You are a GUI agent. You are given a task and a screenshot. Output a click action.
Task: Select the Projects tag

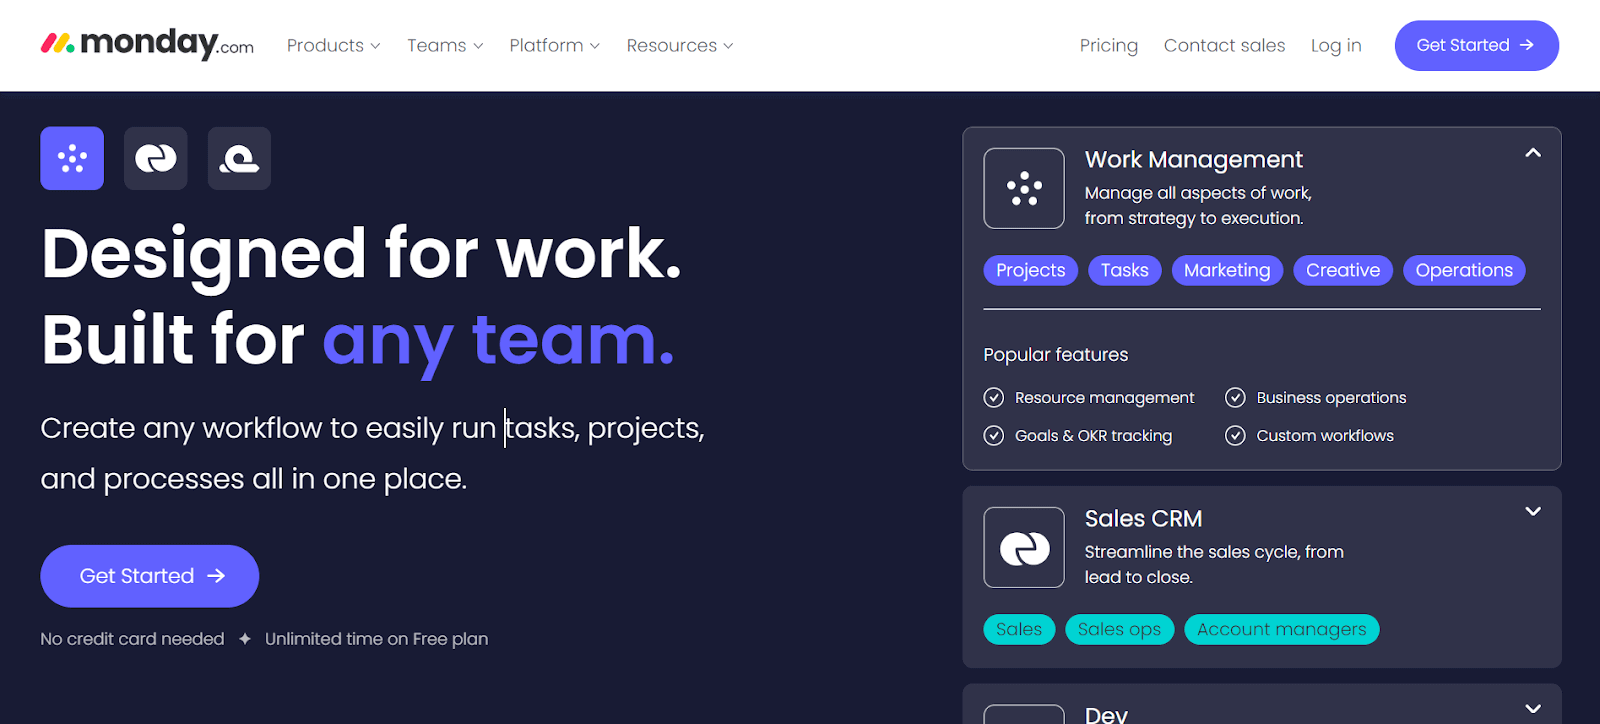point(1031,270)
